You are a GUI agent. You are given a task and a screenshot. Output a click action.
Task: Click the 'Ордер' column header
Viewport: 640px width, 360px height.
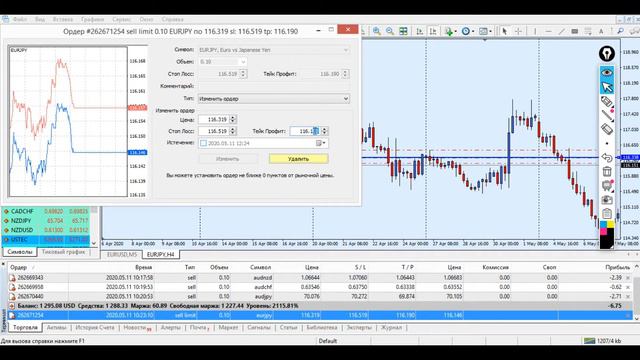tap(18, 267)
